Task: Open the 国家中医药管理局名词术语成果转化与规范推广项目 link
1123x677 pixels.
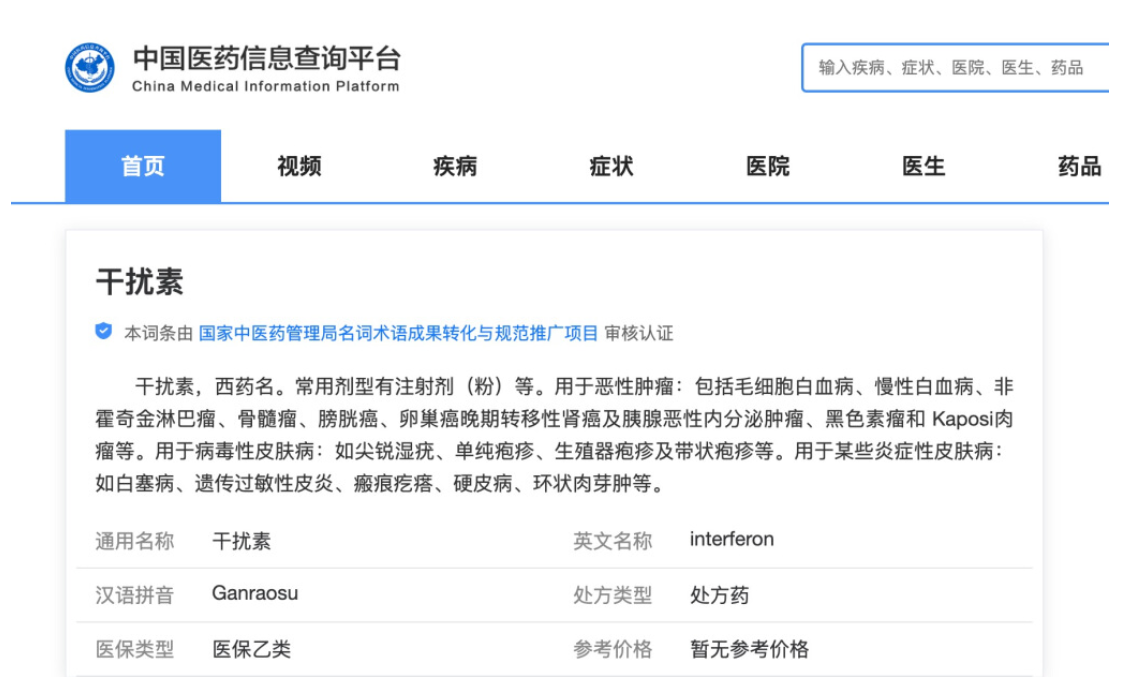Action: point(398,333)
